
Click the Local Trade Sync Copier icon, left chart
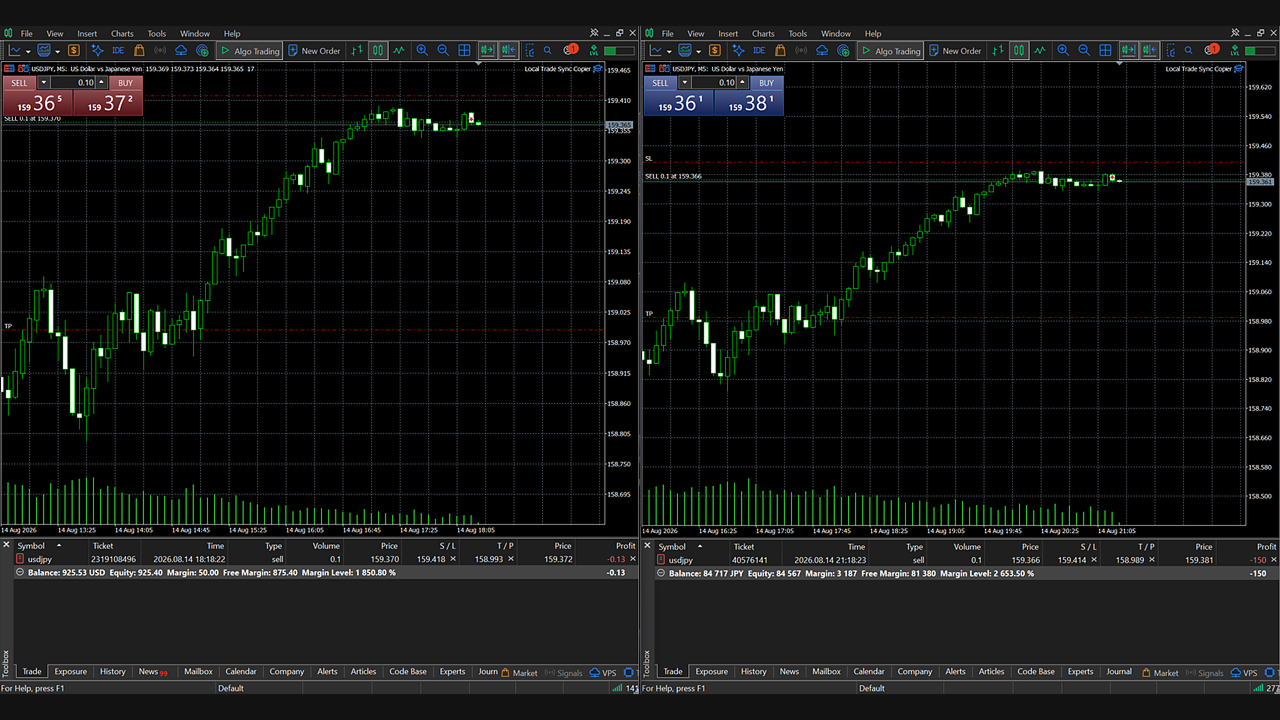[598, 69]
